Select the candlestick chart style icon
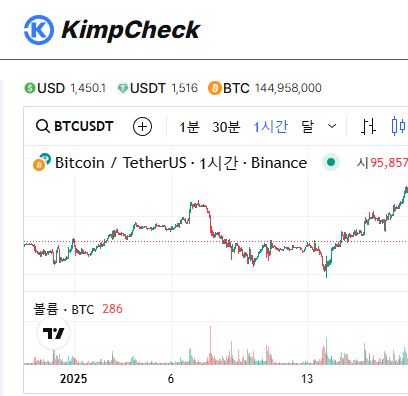408x396 pixels. [x=399, y=127]
